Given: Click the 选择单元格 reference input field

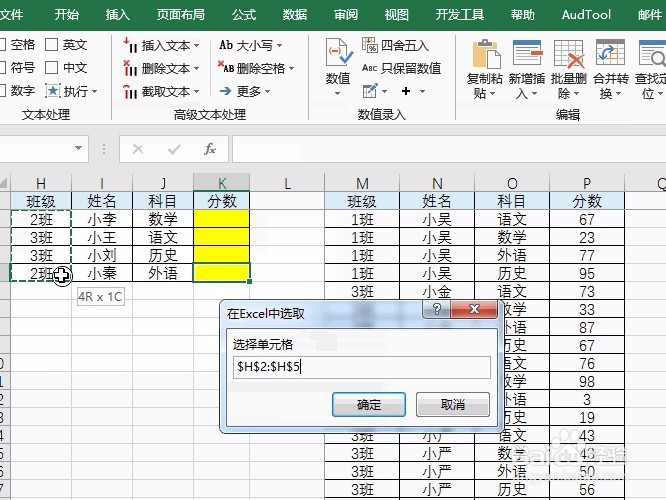Looking at the screenshot, I should [362, 367].
